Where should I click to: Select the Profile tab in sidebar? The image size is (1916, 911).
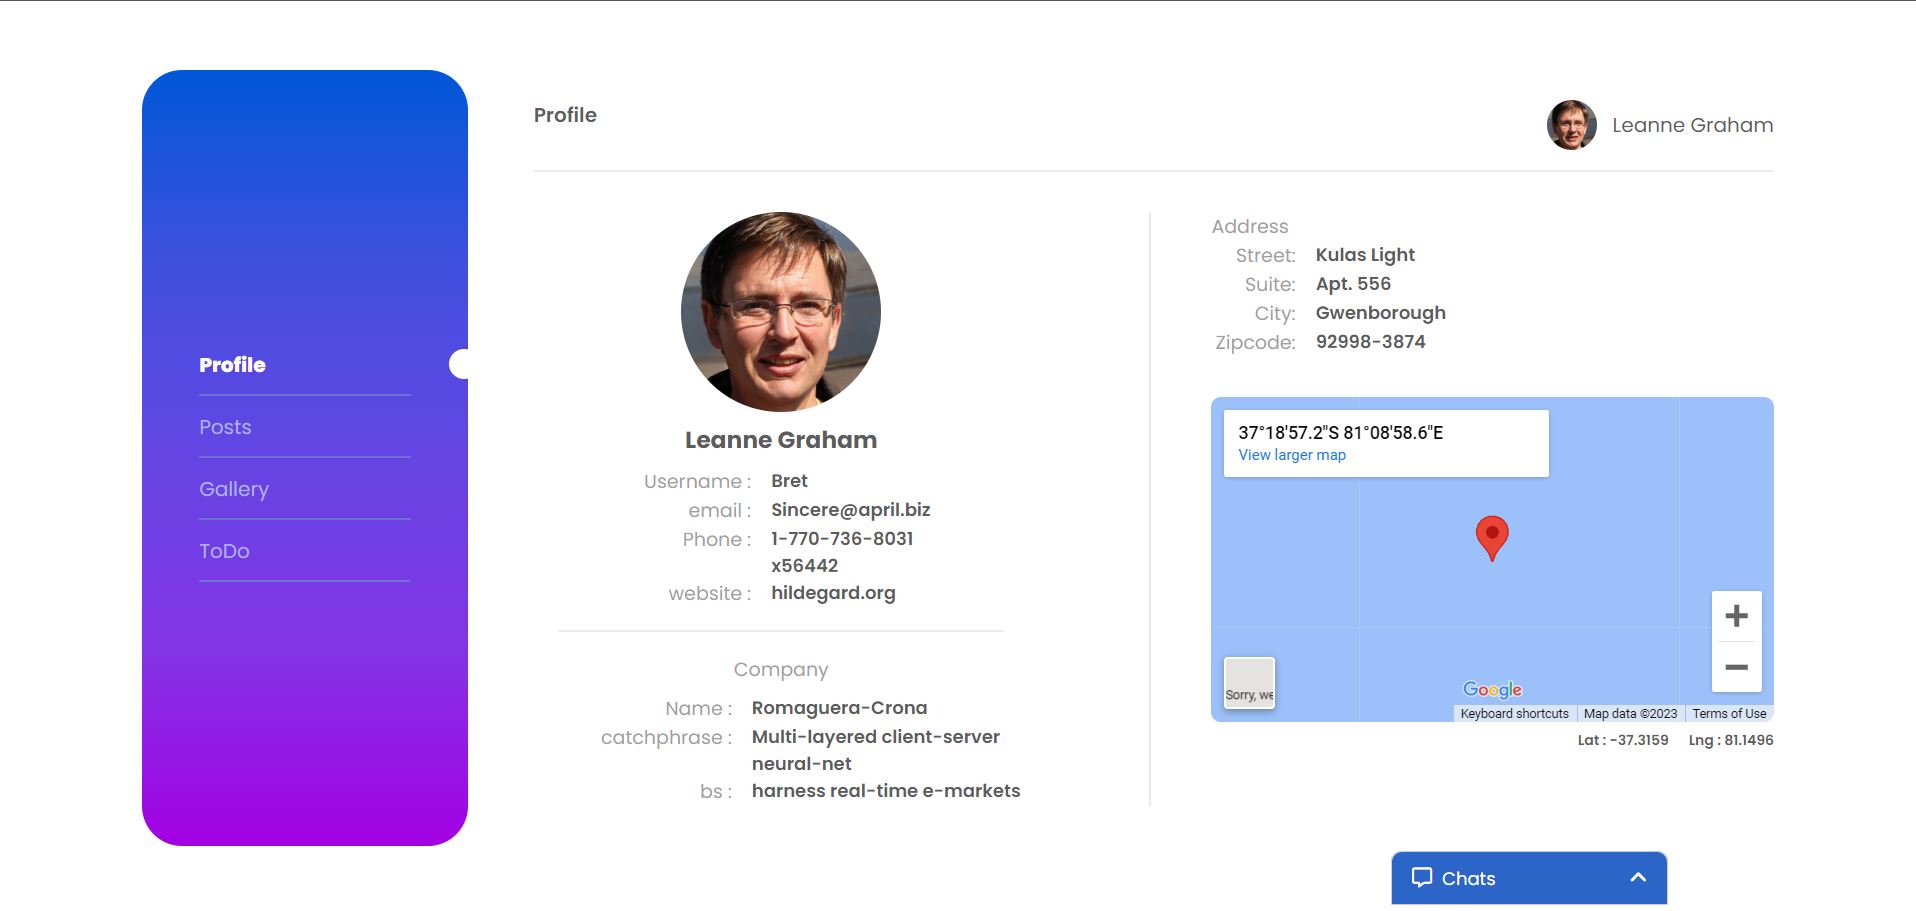coord(231,365)
